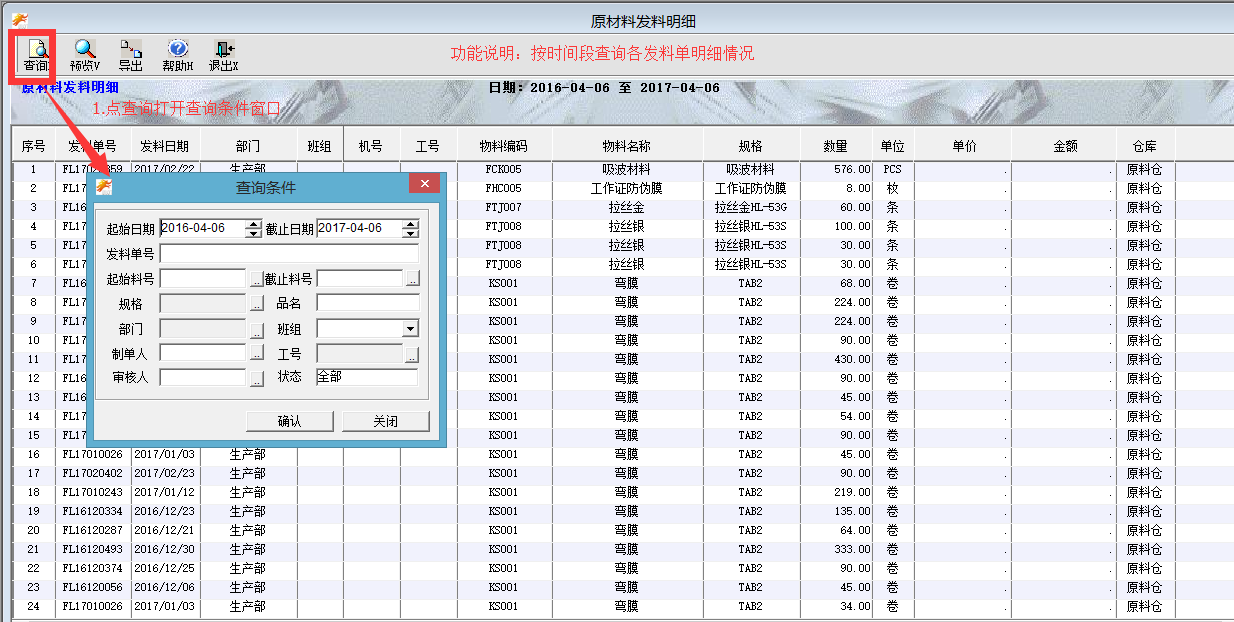Focus the 发料单号 input field
This screenshot has height=622, width=1234.
click(x=289, y=254)
